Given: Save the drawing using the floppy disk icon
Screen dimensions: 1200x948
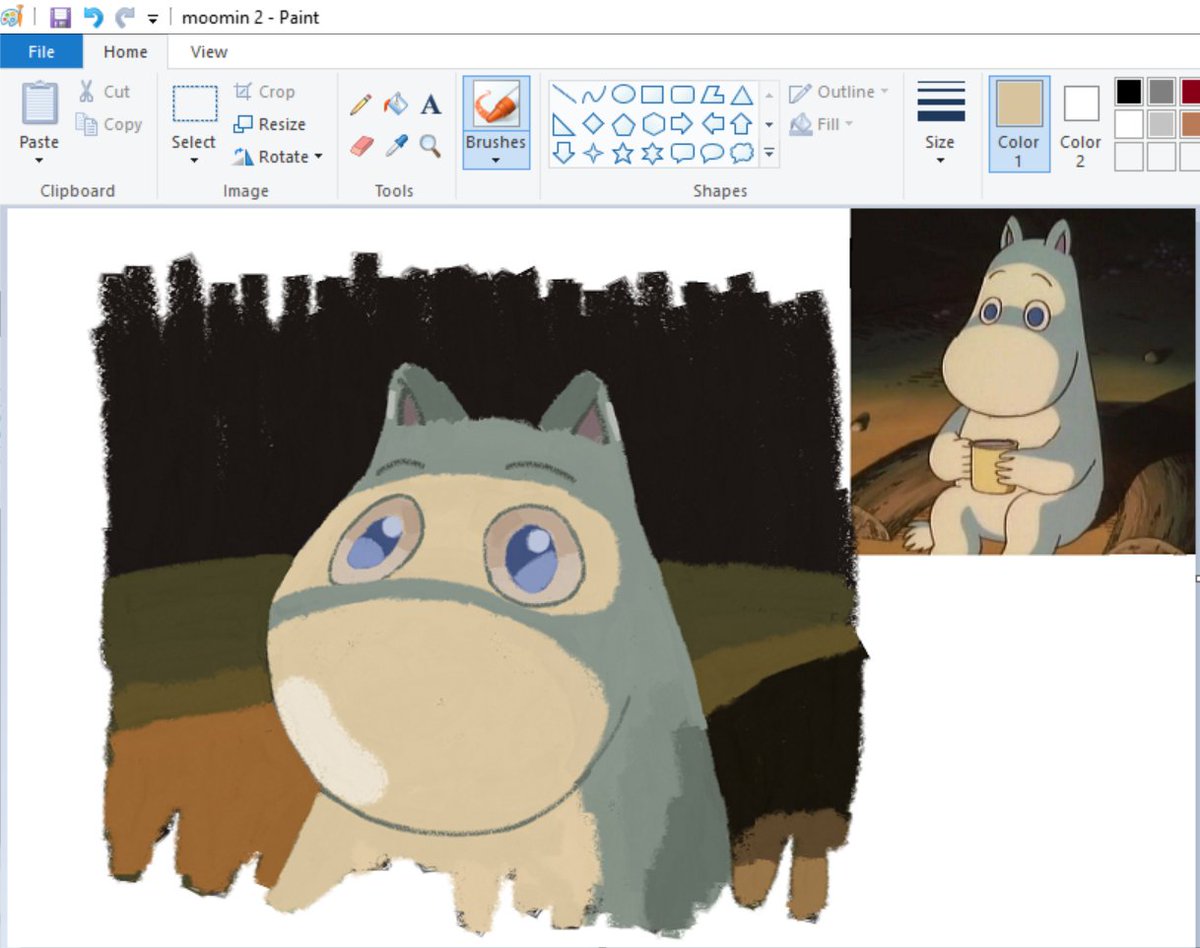Looking at the screenshot, I should [x=60, y=17].
